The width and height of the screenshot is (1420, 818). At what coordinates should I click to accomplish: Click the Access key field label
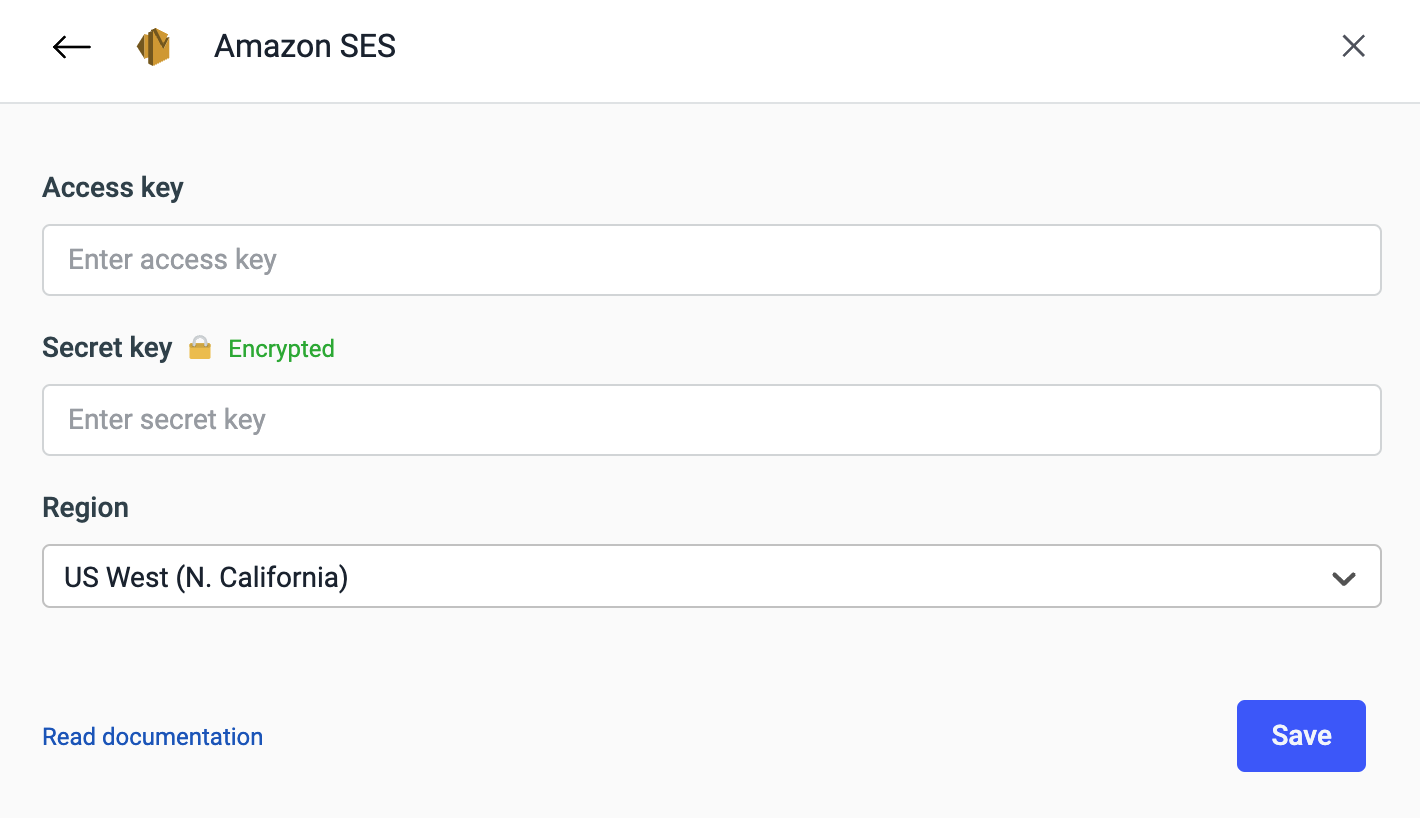point(113,188)
